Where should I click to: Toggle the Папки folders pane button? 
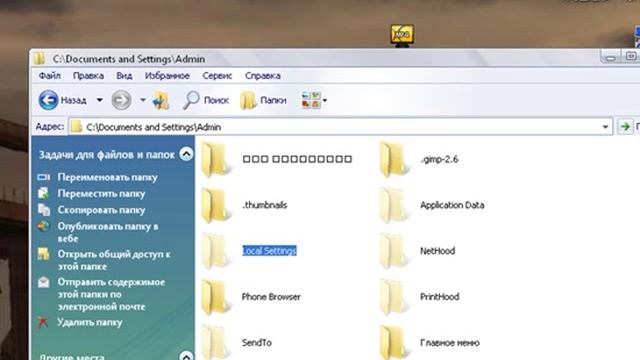point(263,100)
